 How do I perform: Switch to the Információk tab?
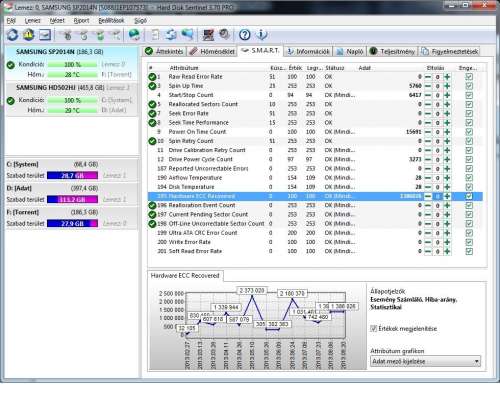pyautogui.click(x=308, y=51)
